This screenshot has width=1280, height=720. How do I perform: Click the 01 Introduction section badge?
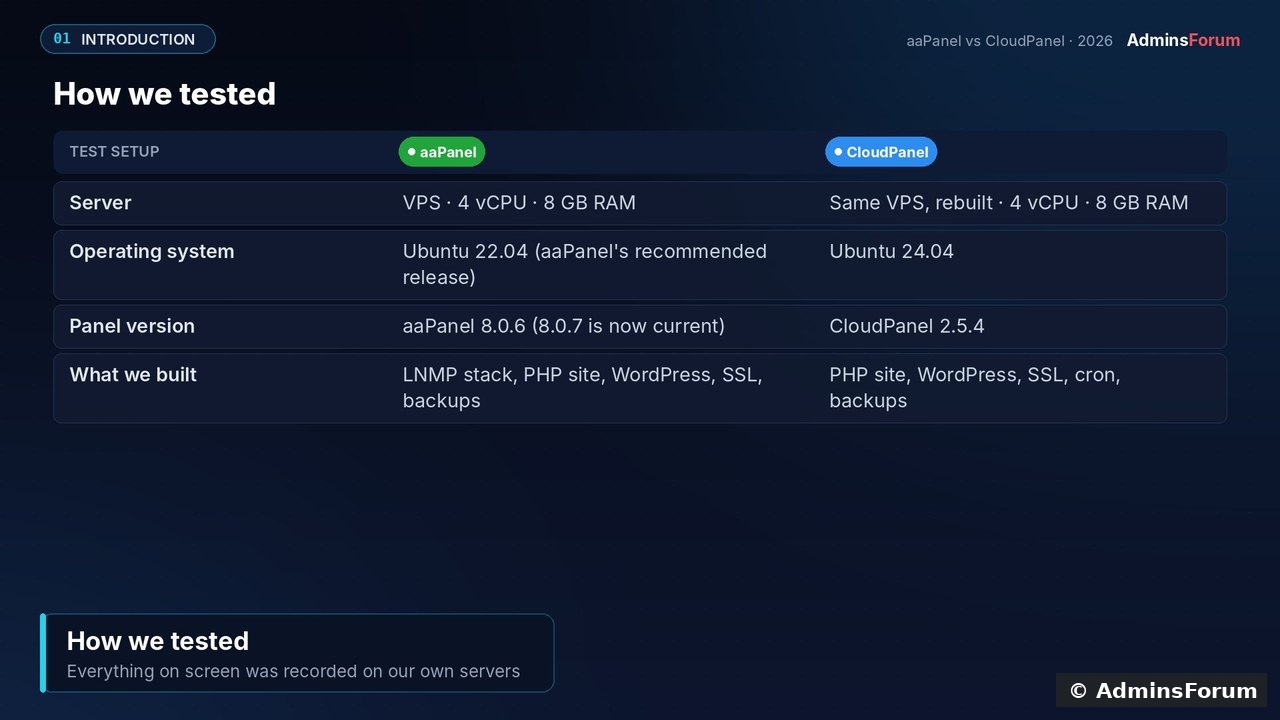tap(128, 39)
